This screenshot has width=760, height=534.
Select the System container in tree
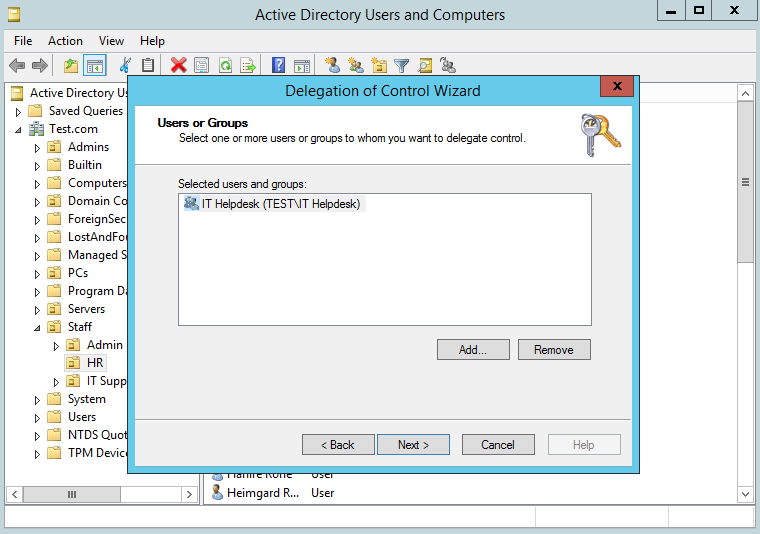click(x=77, y=399)
